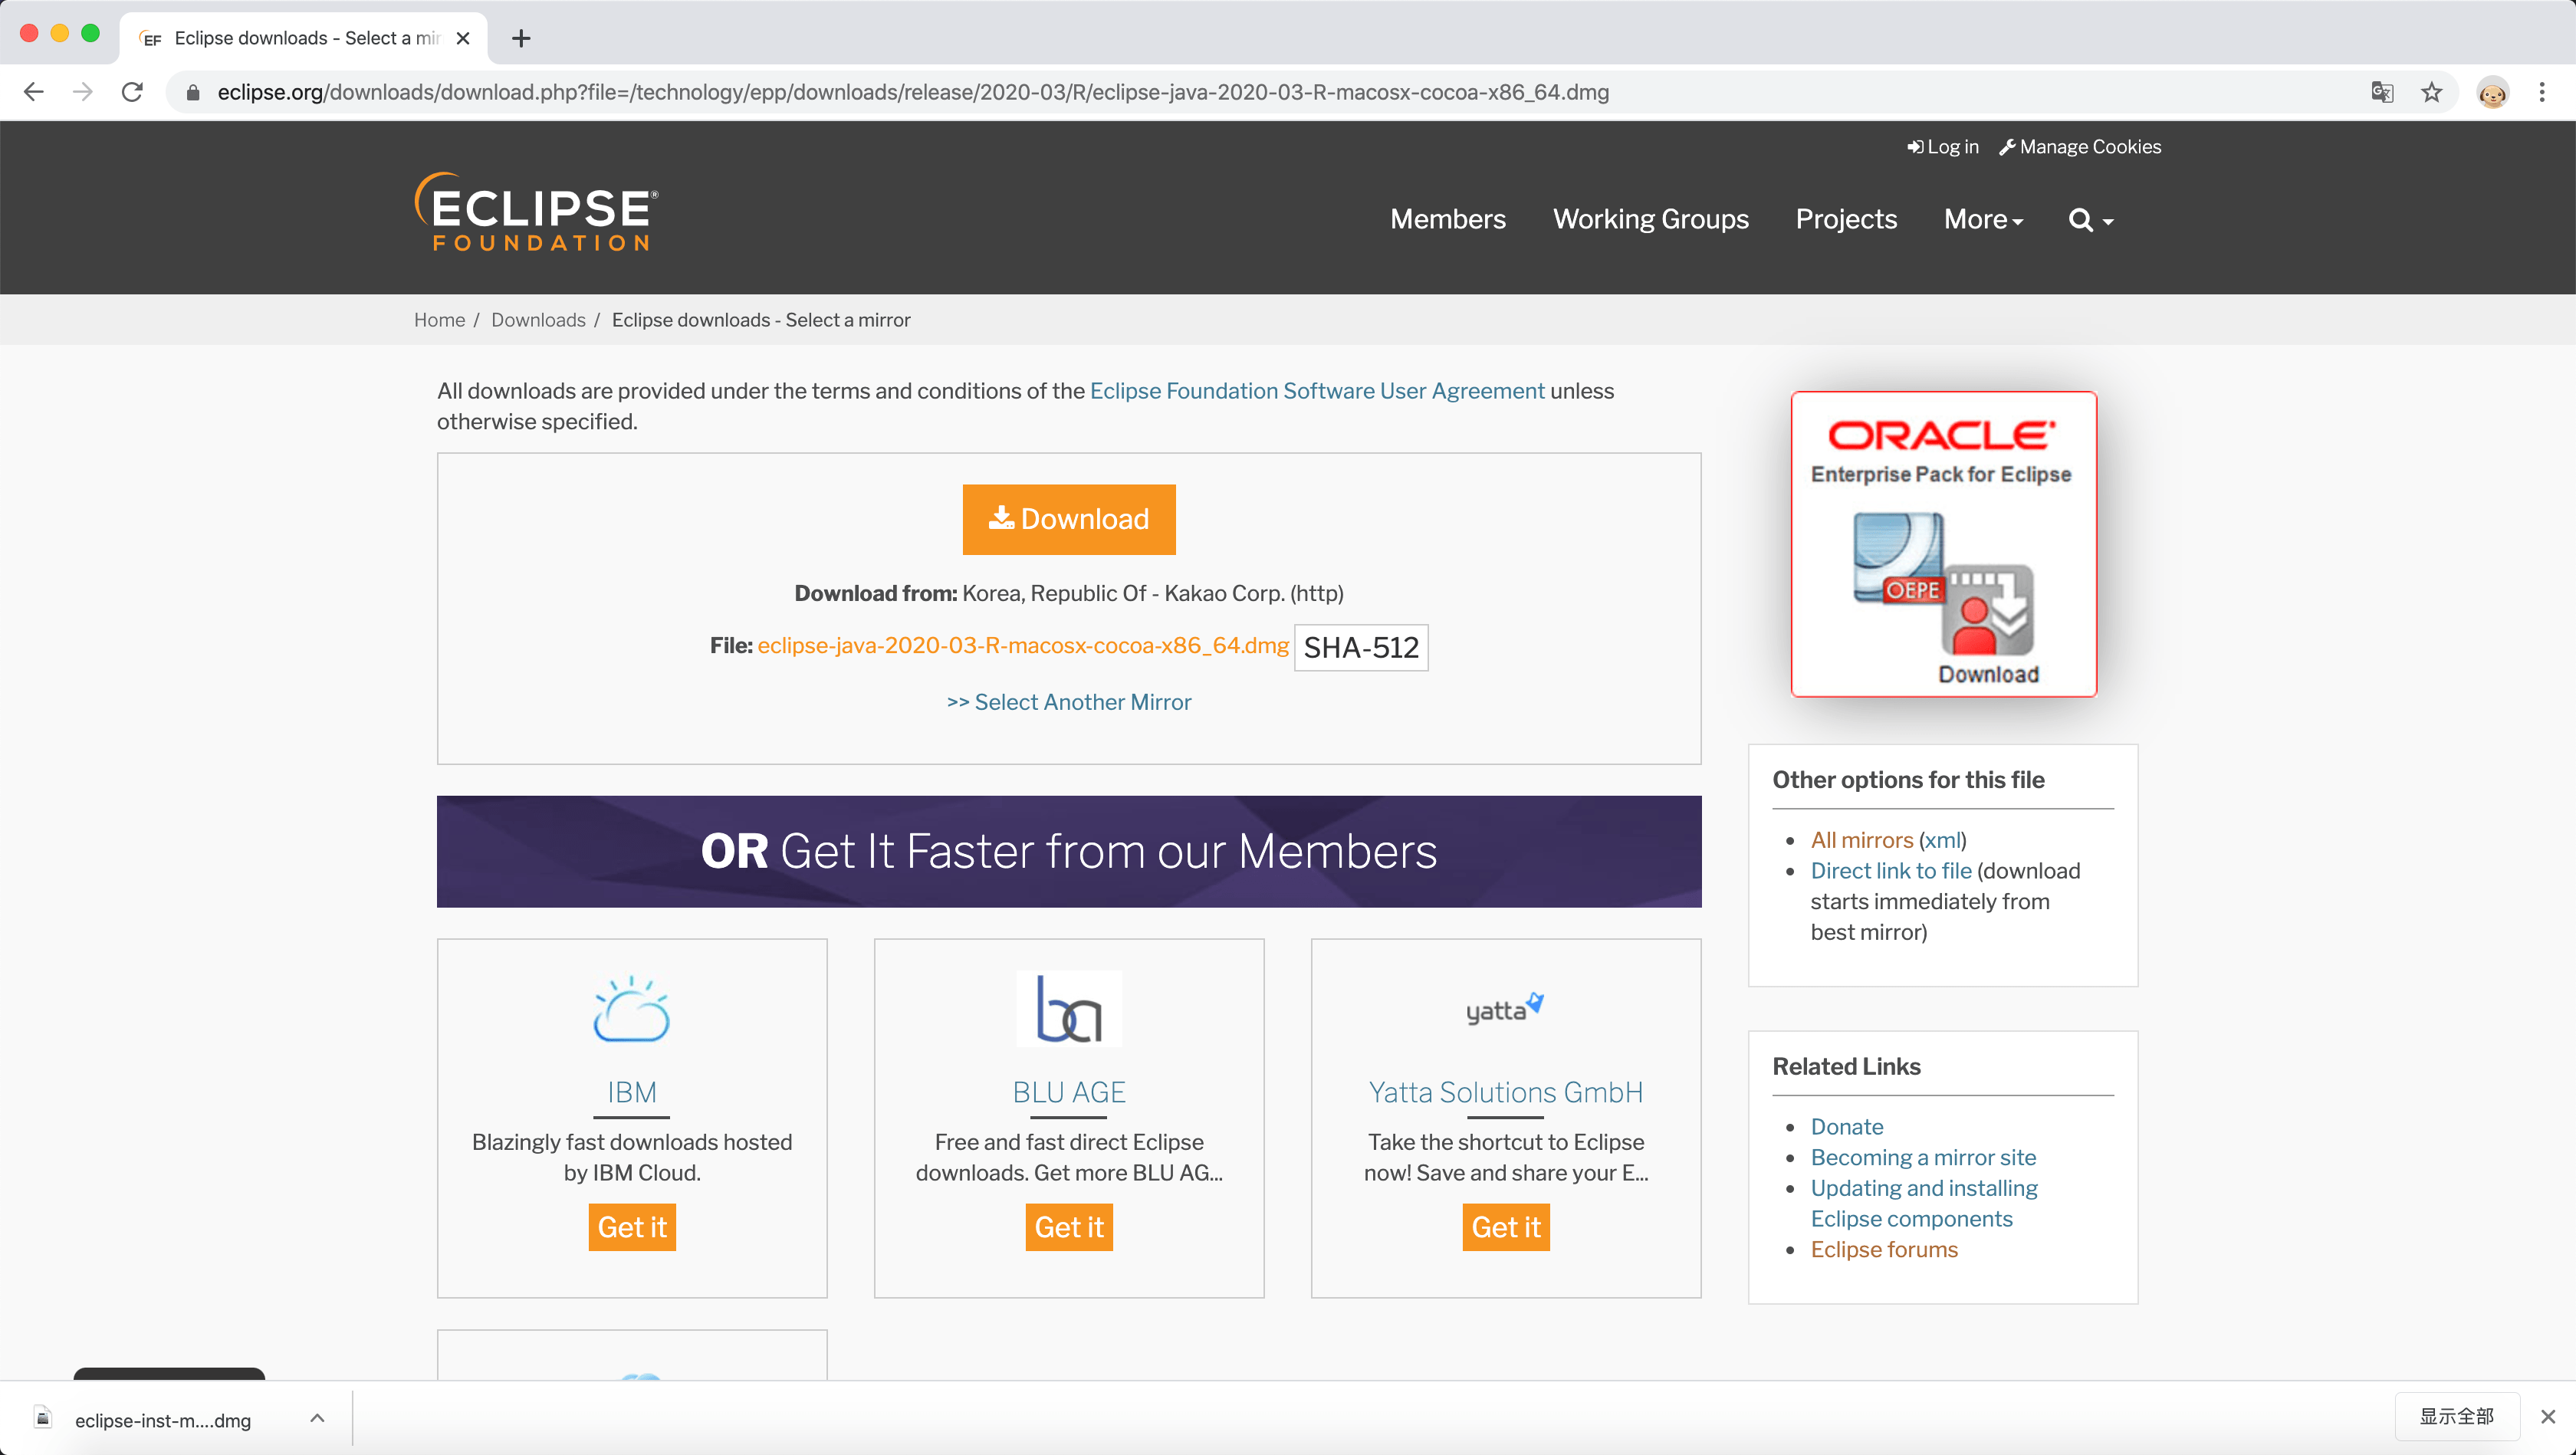Click the orange Download button

click(x=1068, y=519)
